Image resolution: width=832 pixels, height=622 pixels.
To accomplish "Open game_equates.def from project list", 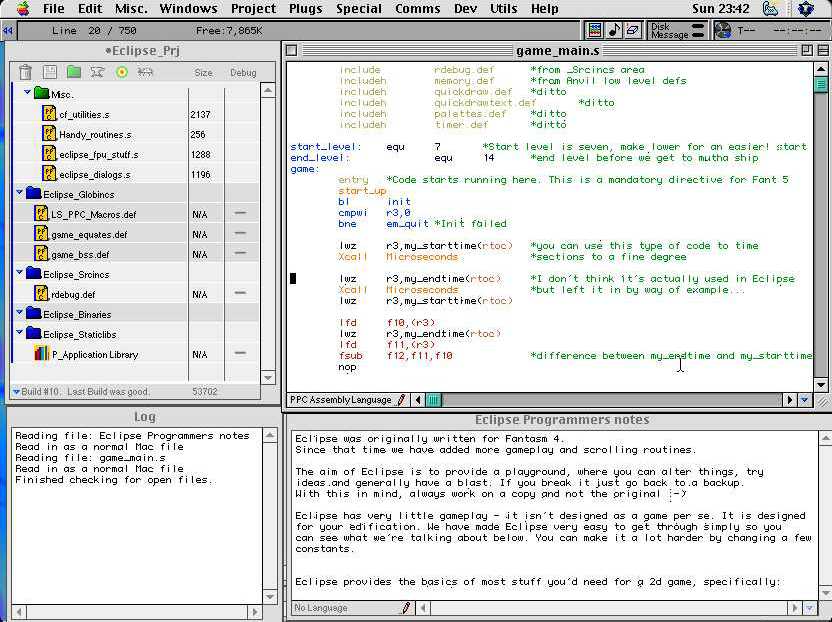I will [89, 234].
